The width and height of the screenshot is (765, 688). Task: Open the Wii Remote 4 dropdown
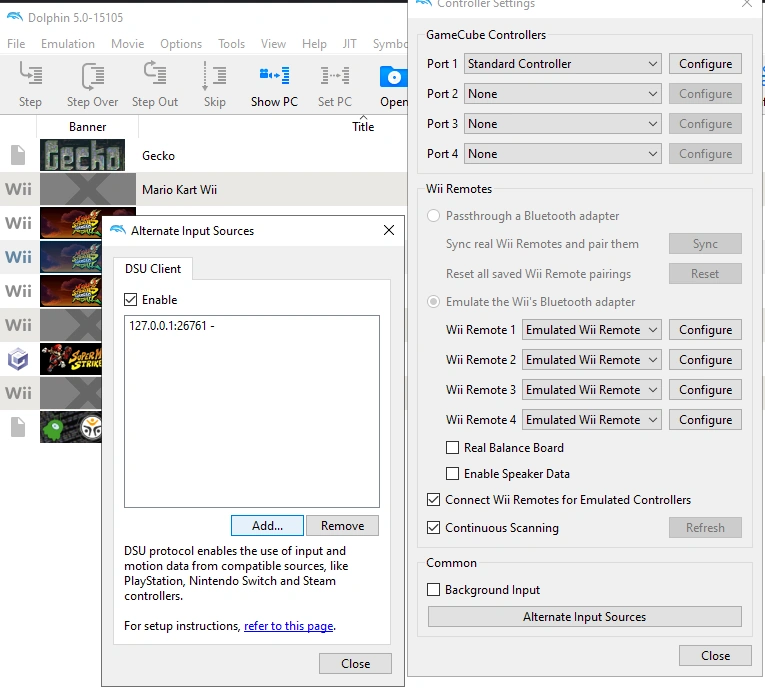(592, 420)
